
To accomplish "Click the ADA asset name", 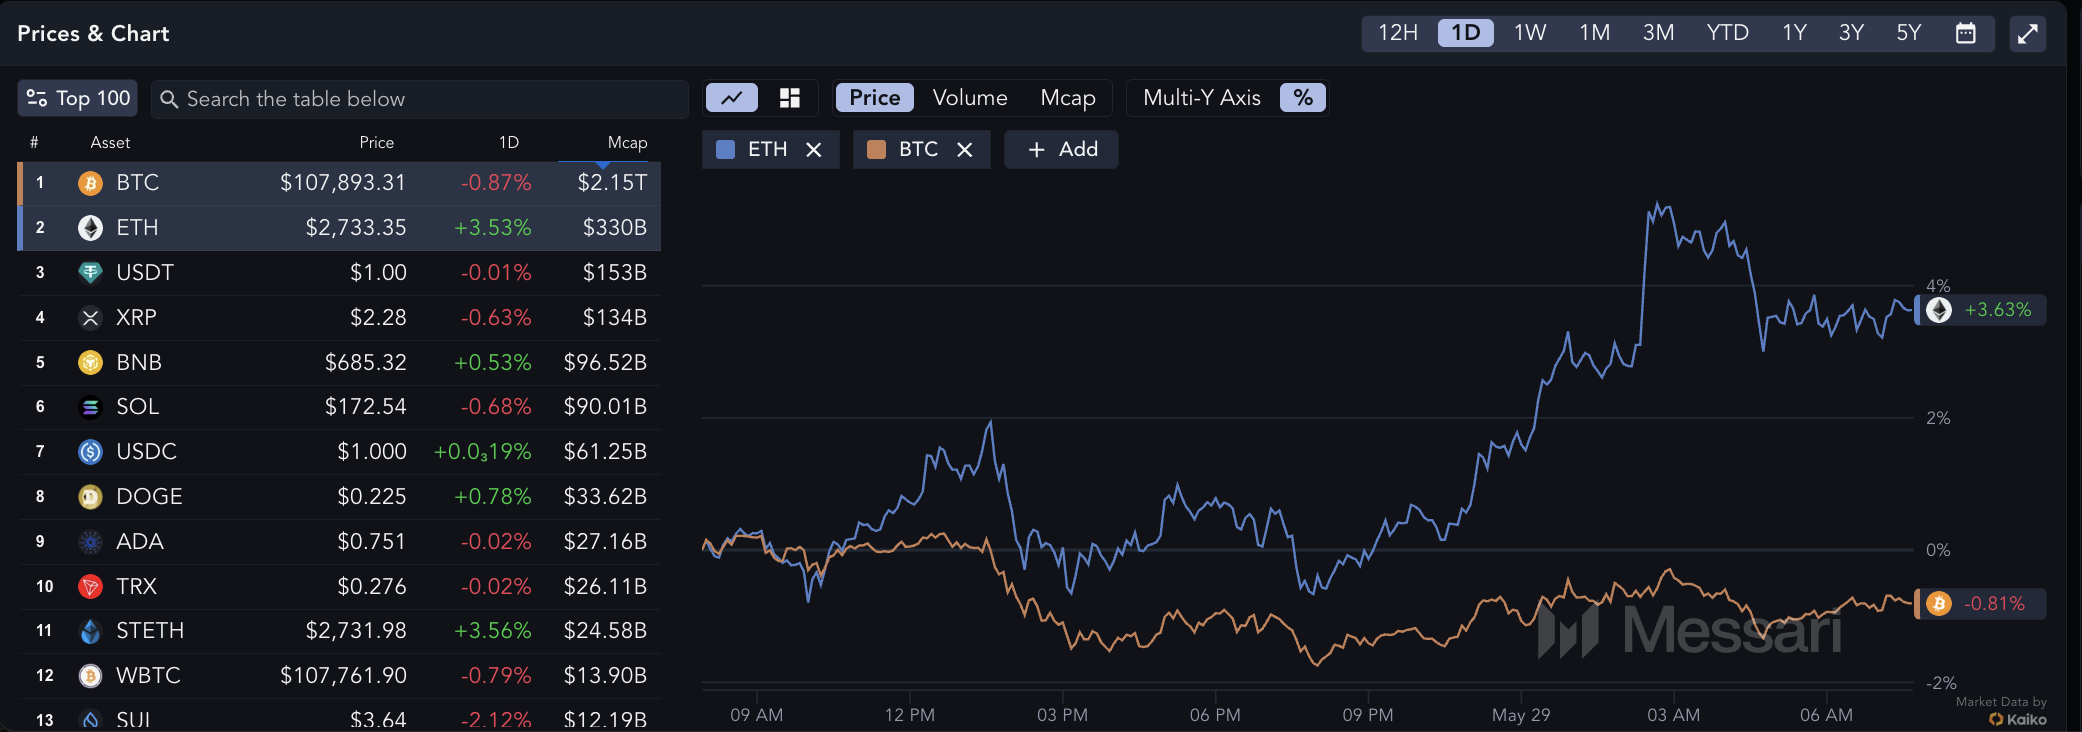I will (x=140, y=542).
